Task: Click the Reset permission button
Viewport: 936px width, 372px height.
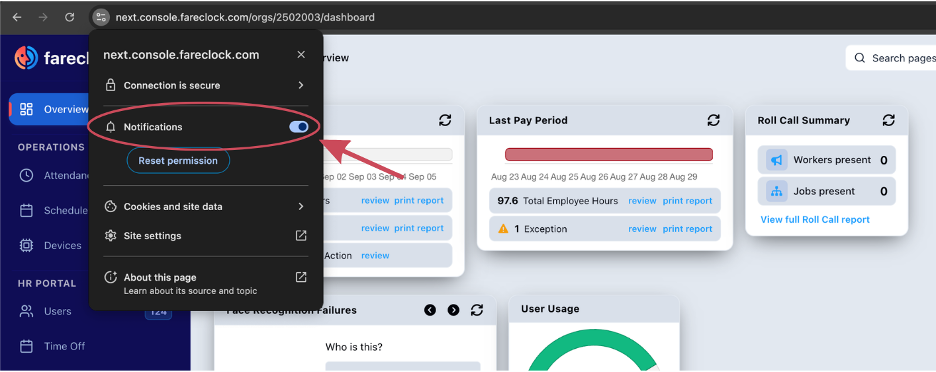Action: [178, 161]
